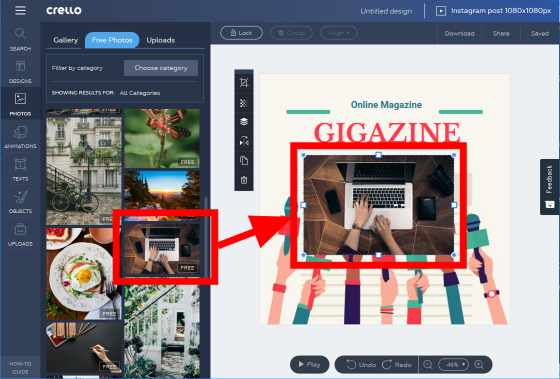Zoom out with the minus magnifier
This screenshot has width=560, height=379.
(x=428, y=364)
